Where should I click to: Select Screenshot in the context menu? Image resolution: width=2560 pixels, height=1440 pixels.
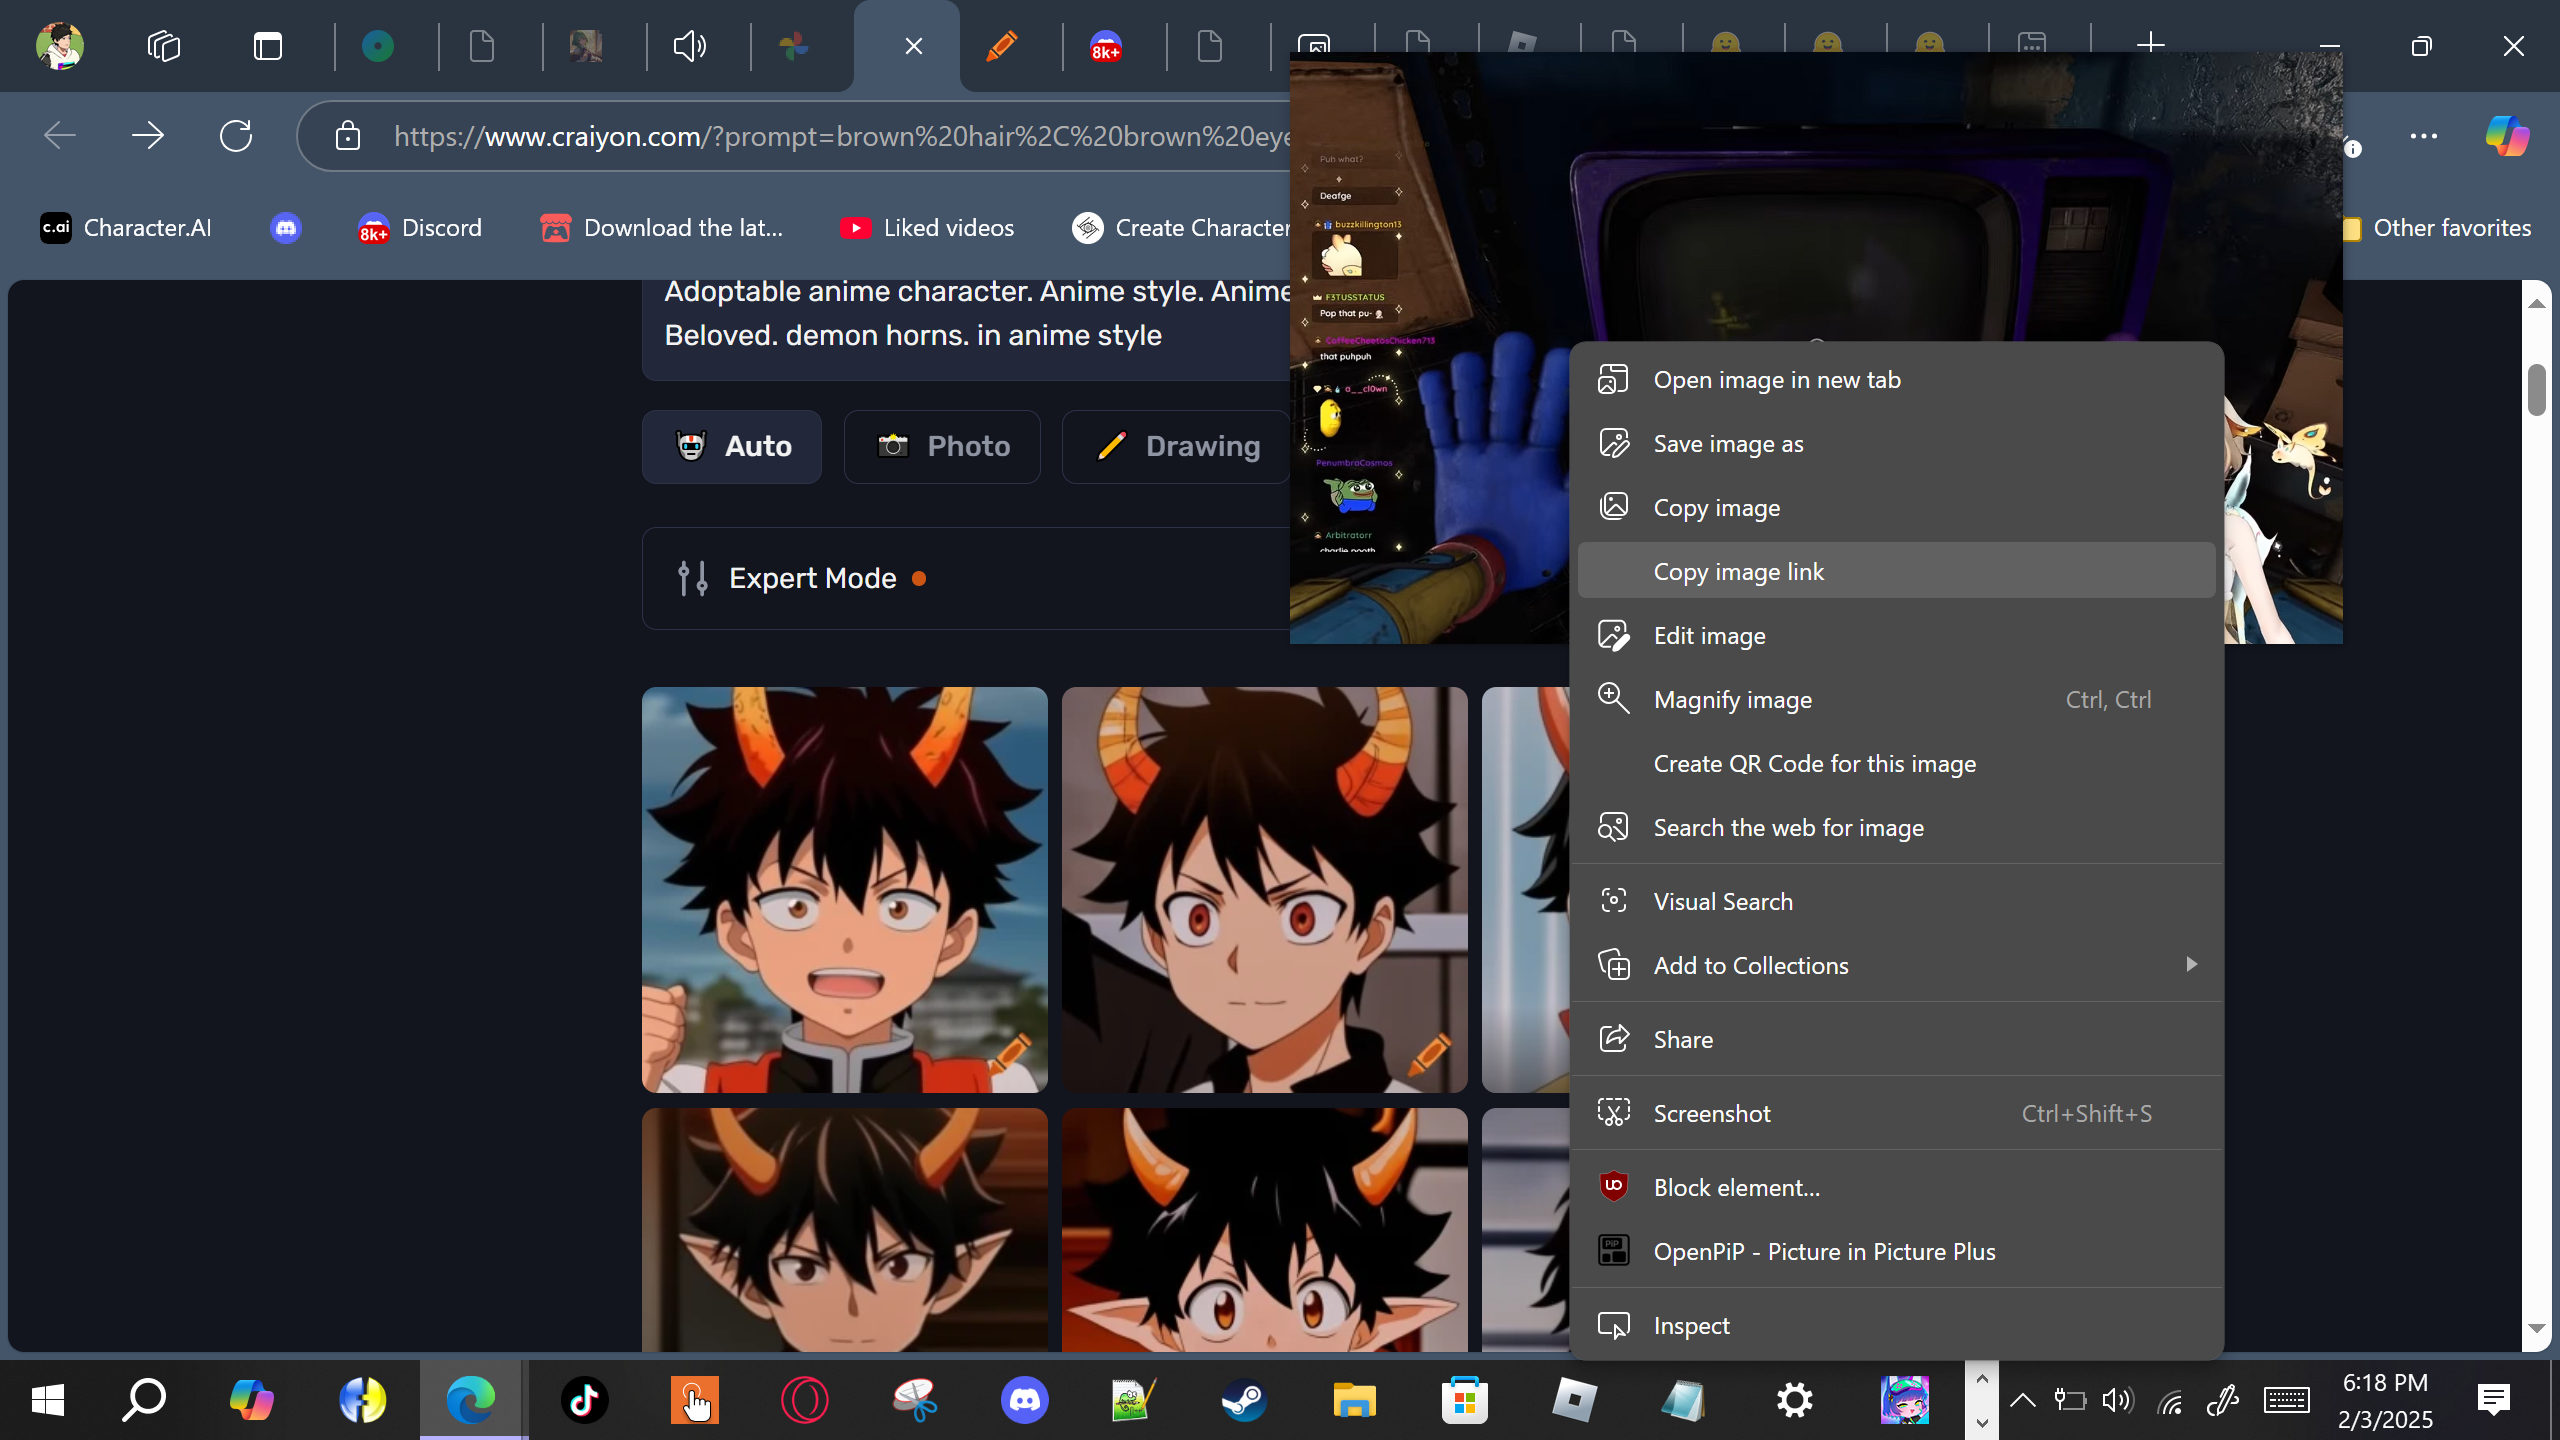(1896, 1114)
